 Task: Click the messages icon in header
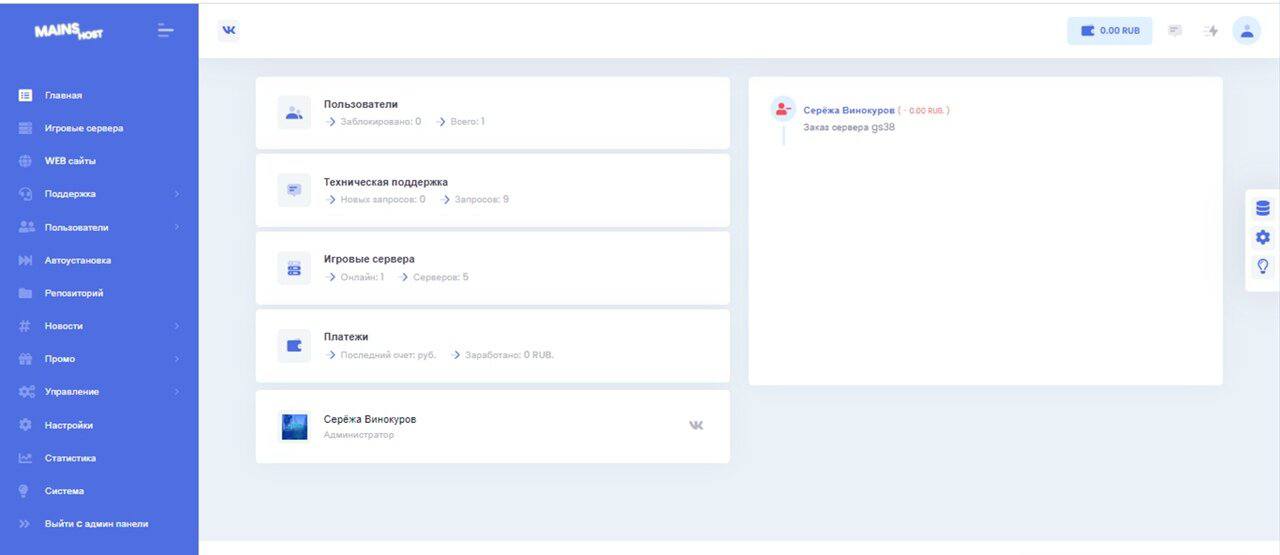pyautogui.click(x=1176, y=31)
